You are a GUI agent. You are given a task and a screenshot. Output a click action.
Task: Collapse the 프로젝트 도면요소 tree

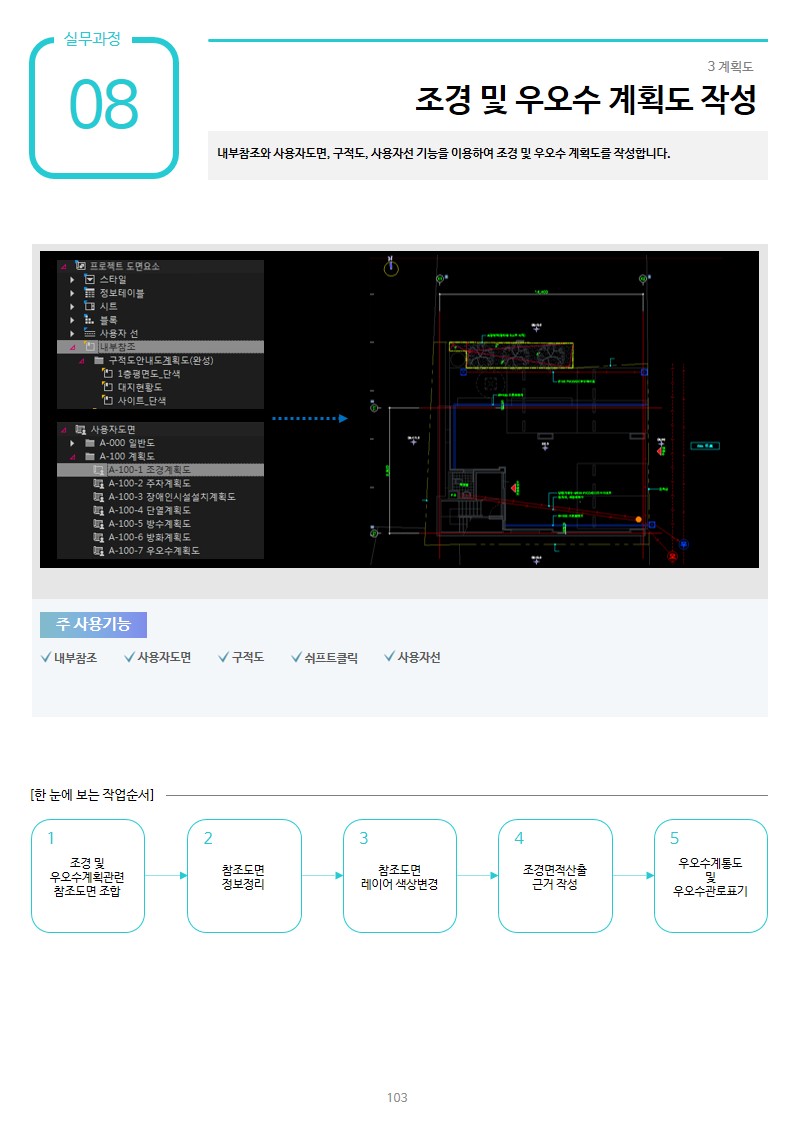point(64,266)
